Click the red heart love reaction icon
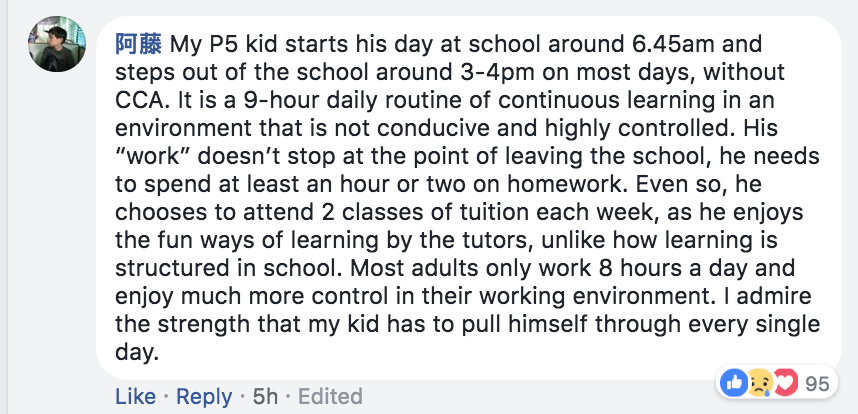This screenshot has width=858, height=414. pos(785,383)
